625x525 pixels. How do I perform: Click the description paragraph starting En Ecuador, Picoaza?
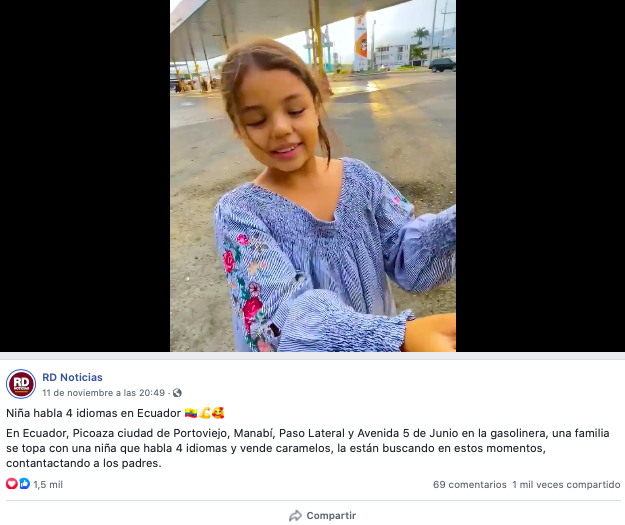tap(308, 448)
